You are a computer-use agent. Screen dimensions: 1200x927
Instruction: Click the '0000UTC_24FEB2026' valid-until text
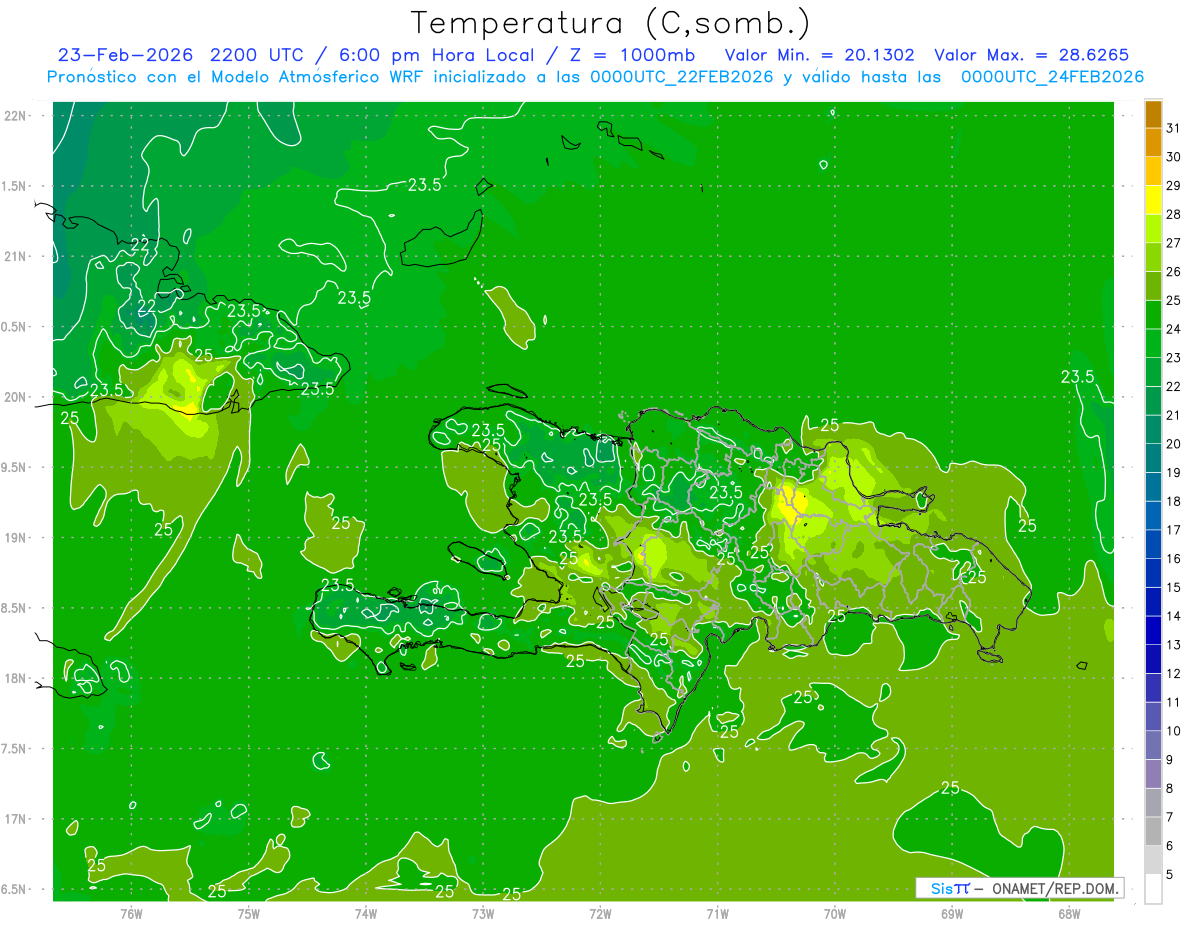click(x=1052, y=77)
